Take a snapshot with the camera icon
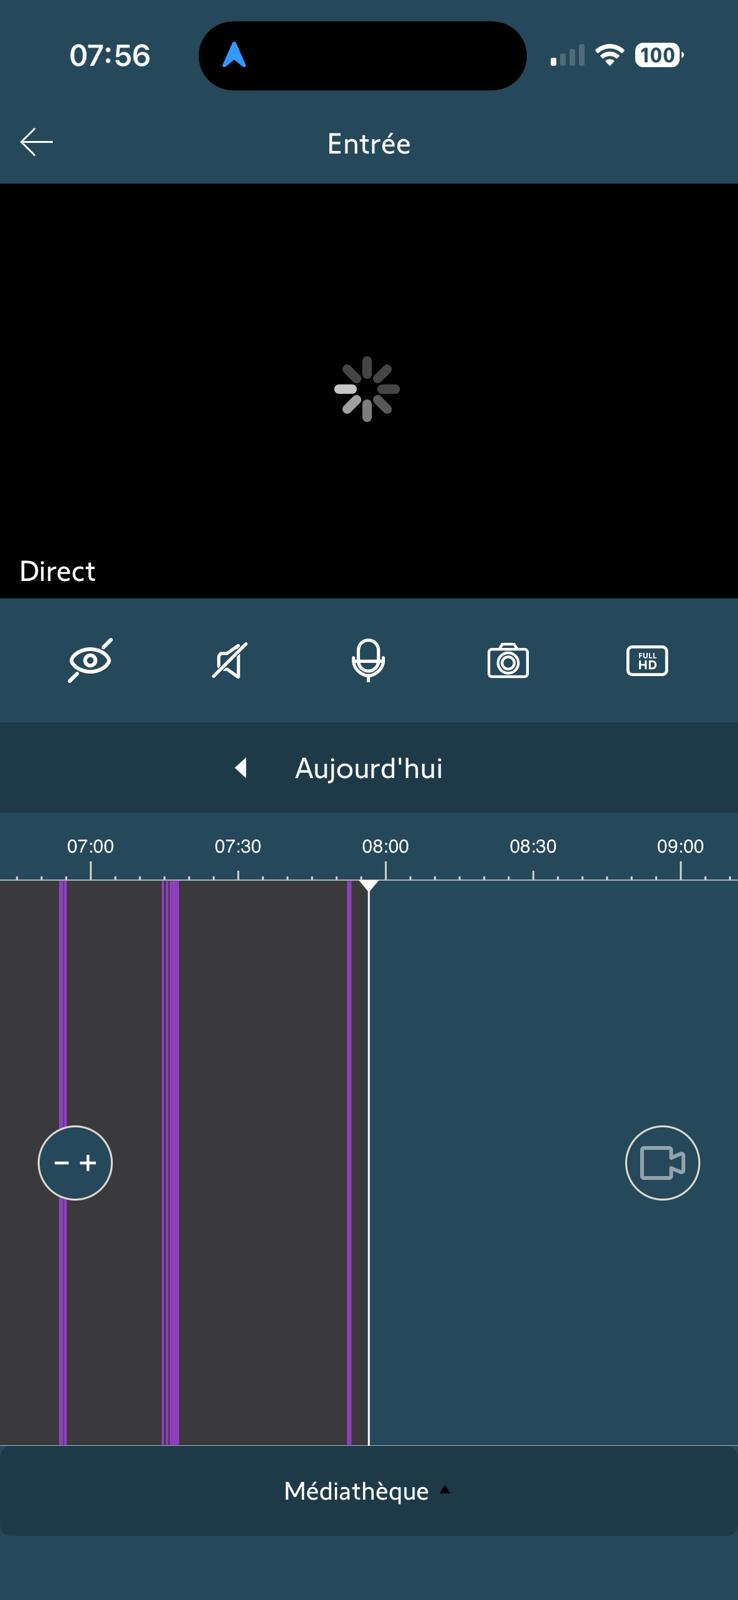738x1600 pixels. [x=508, y=661]
